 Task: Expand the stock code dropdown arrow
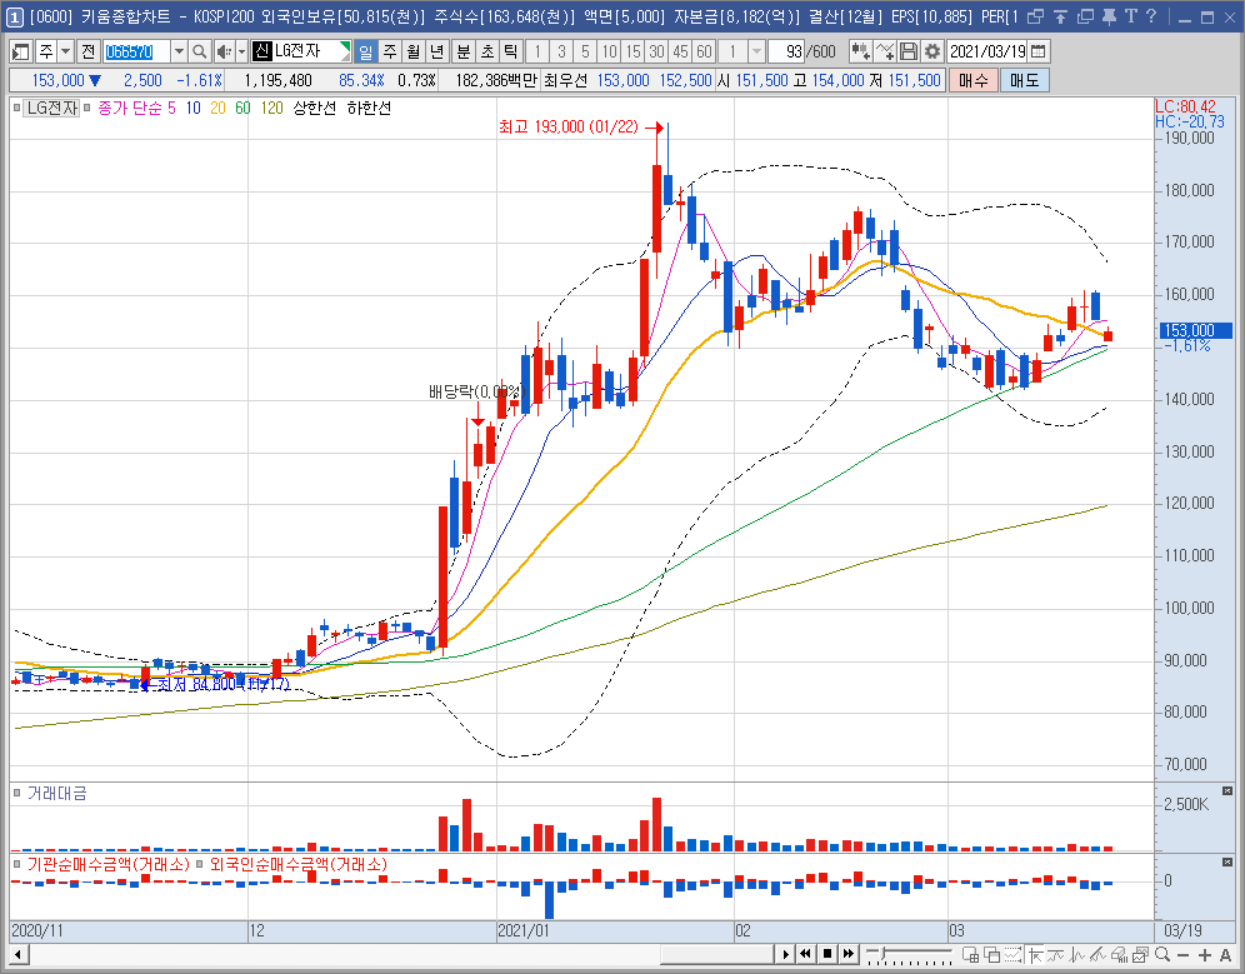(x=178, y=51)
